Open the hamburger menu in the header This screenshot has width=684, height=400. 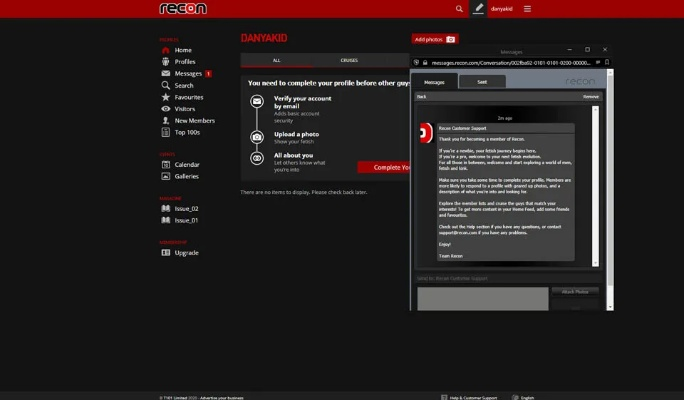click(x=527, y=8)
